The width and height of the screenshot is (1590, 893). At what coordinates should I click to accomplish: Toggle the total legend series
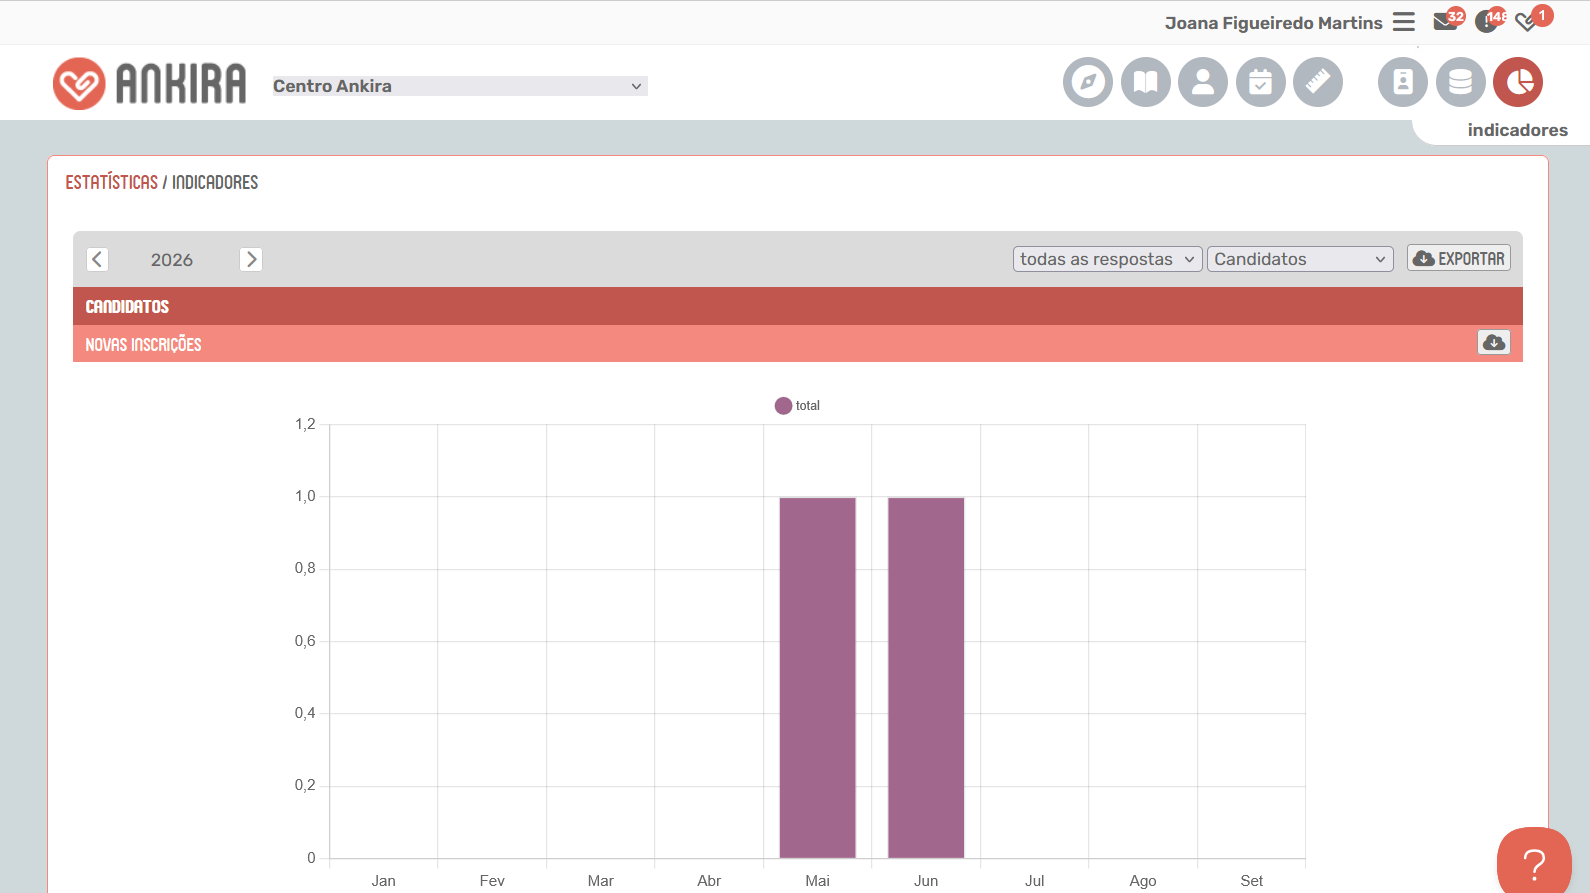(797, 405)
